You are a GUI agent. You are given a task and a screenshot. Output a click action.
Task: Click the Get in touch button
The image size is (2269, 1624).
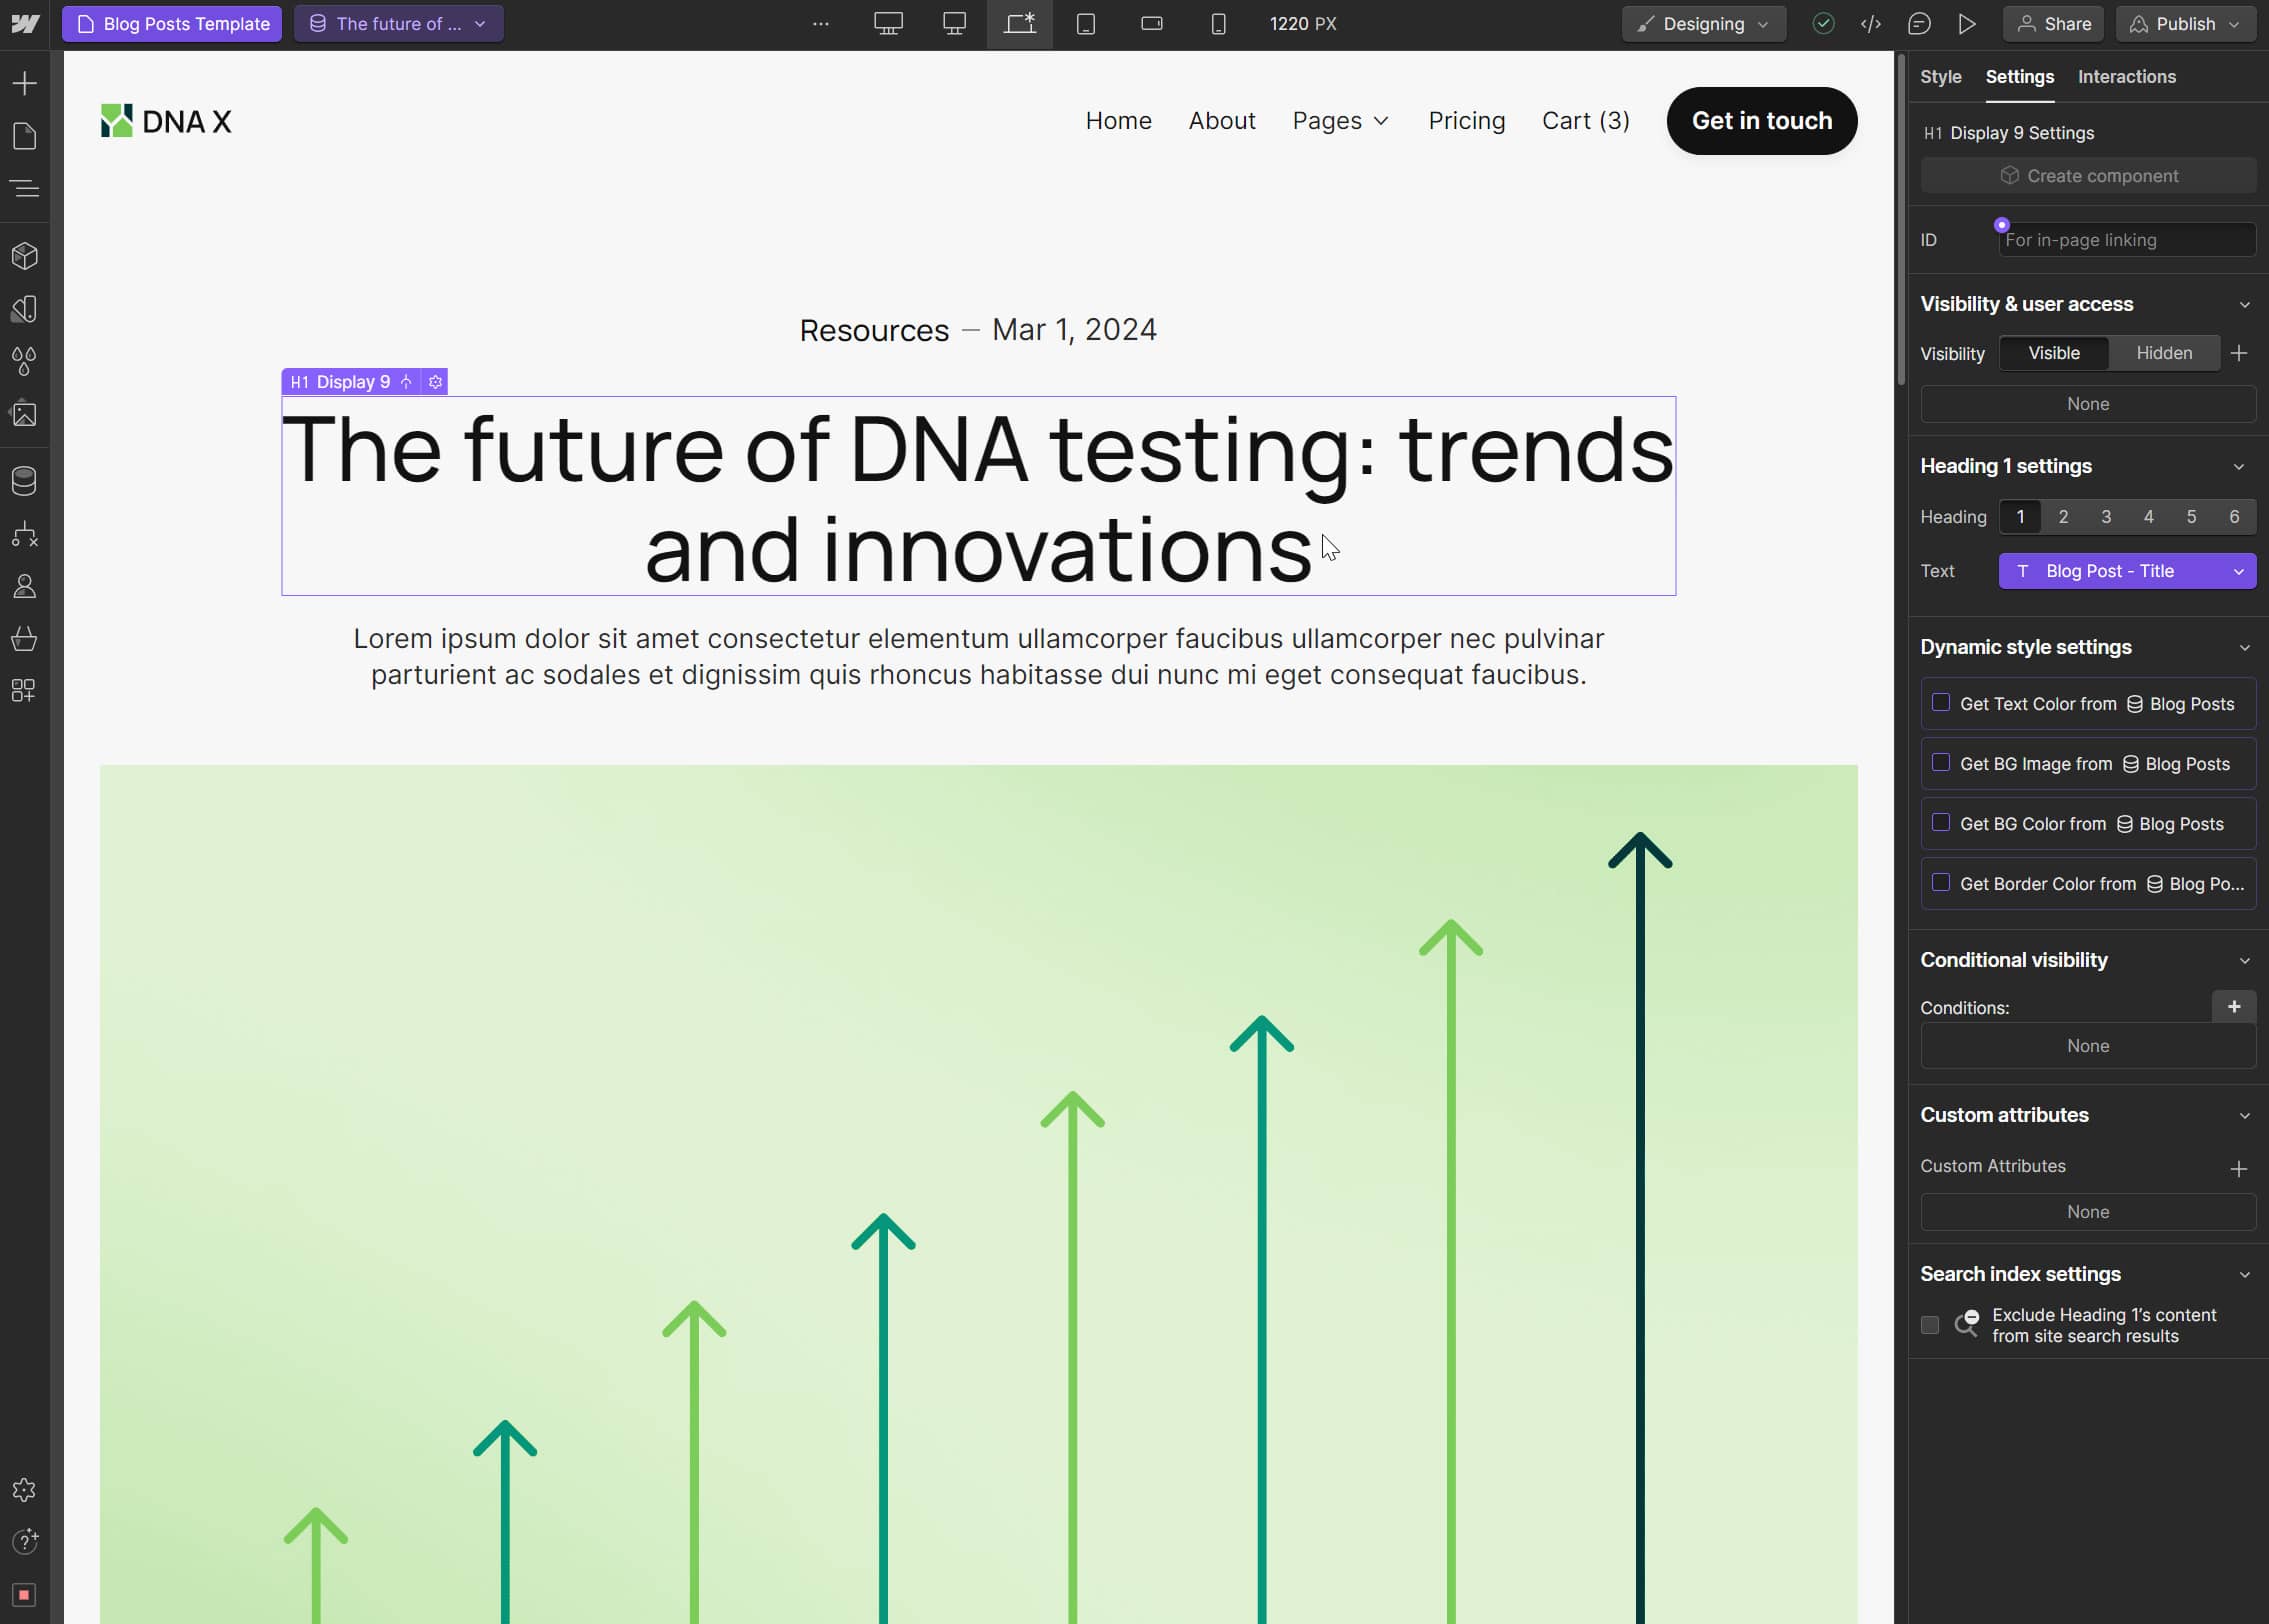(1761, 121)
